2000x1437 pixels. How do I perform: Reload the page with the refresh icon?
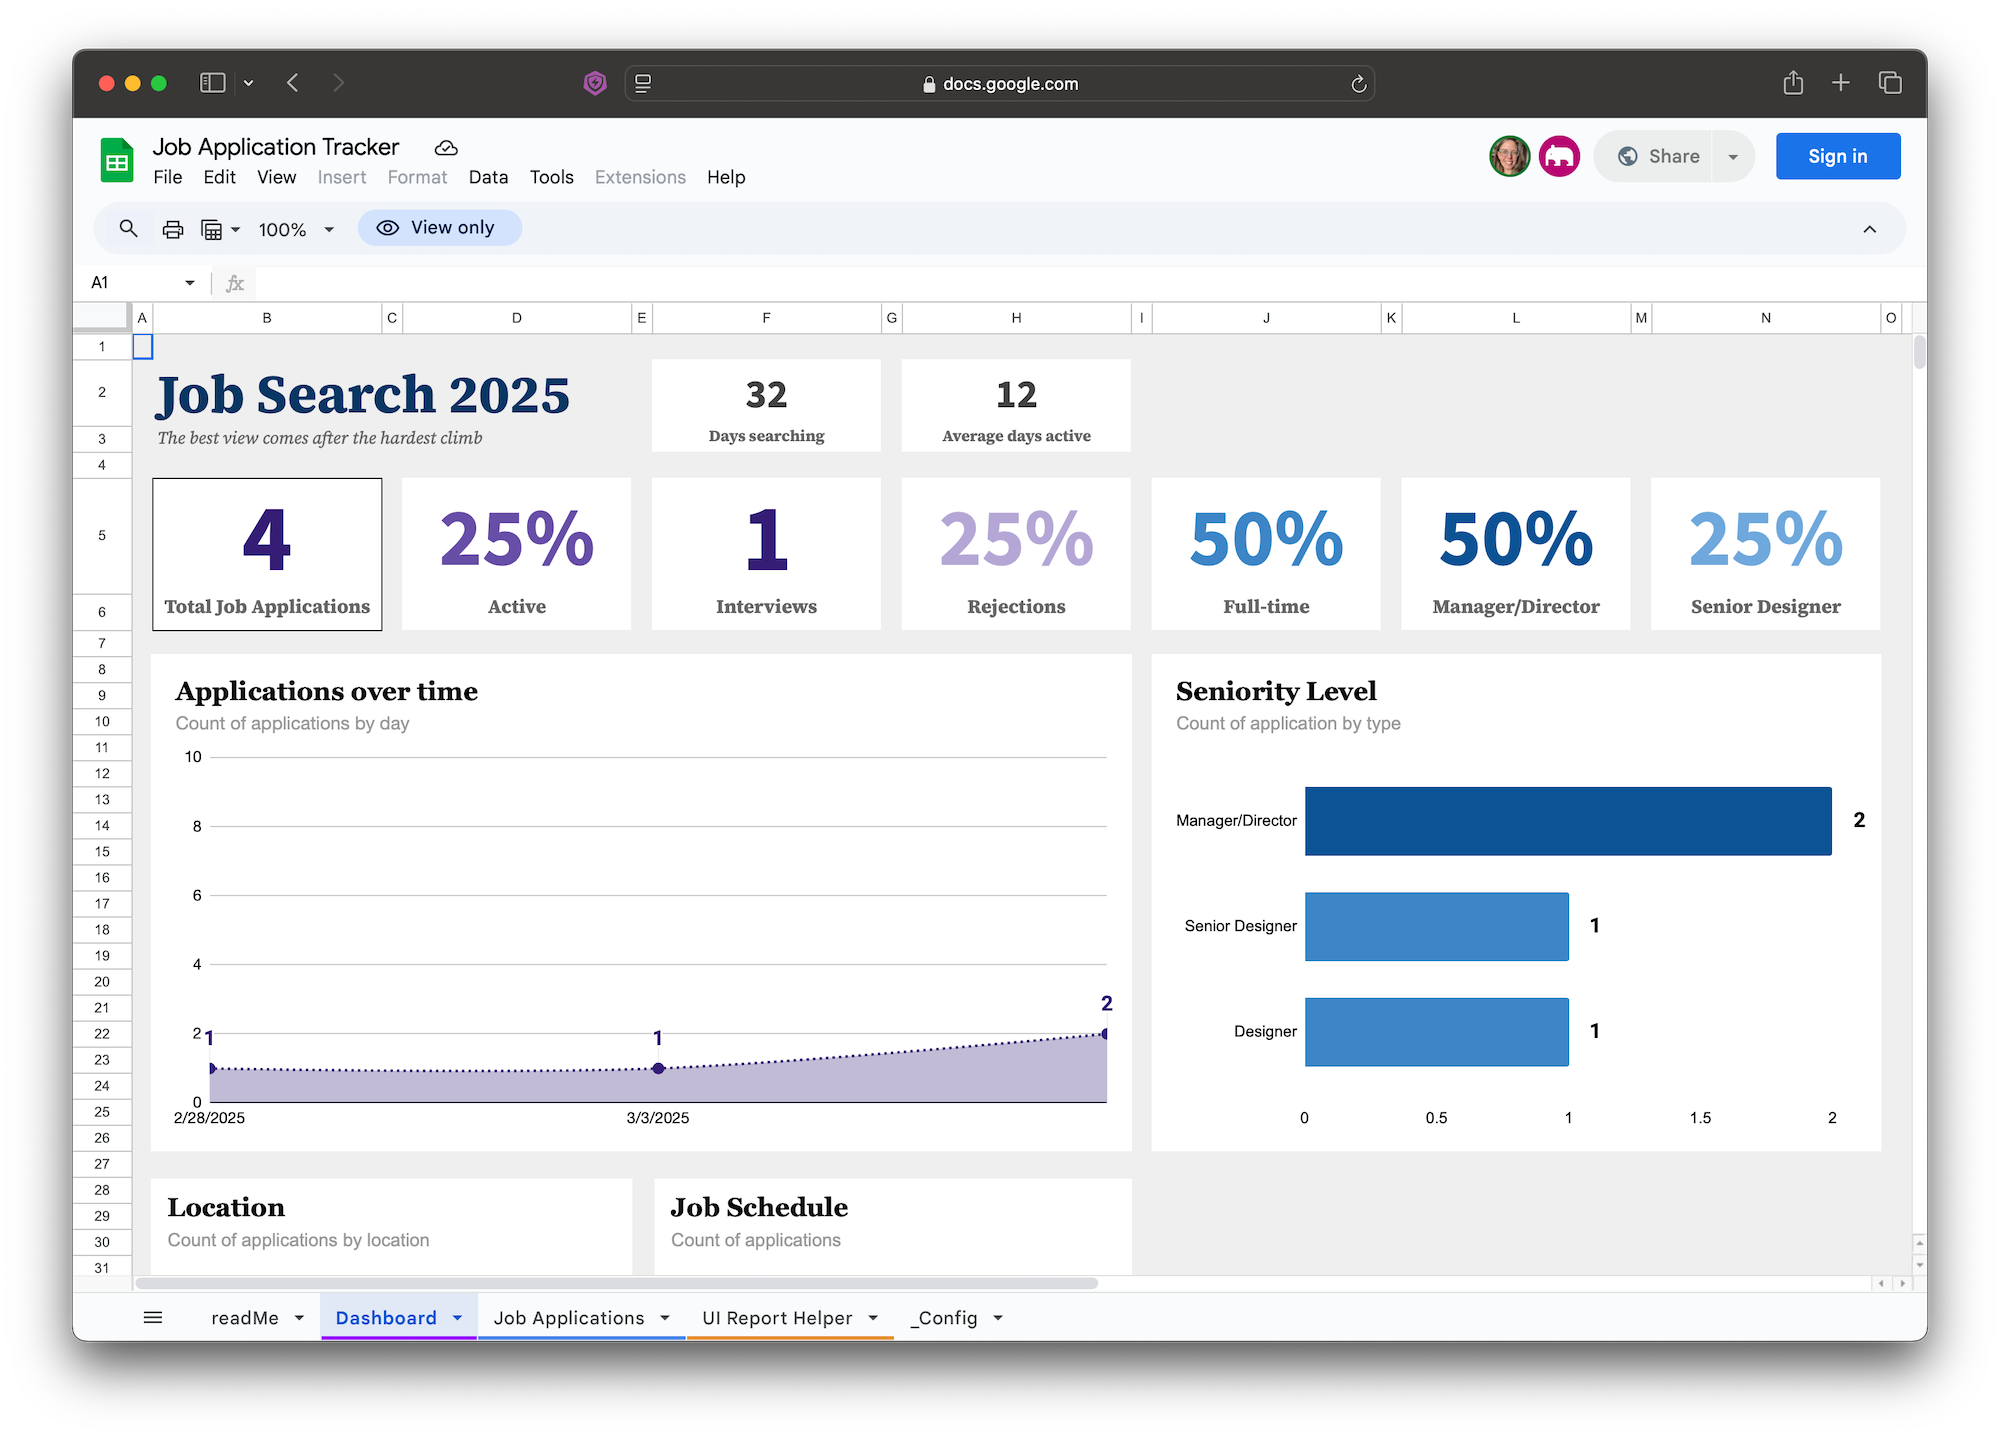[1358, 84]
